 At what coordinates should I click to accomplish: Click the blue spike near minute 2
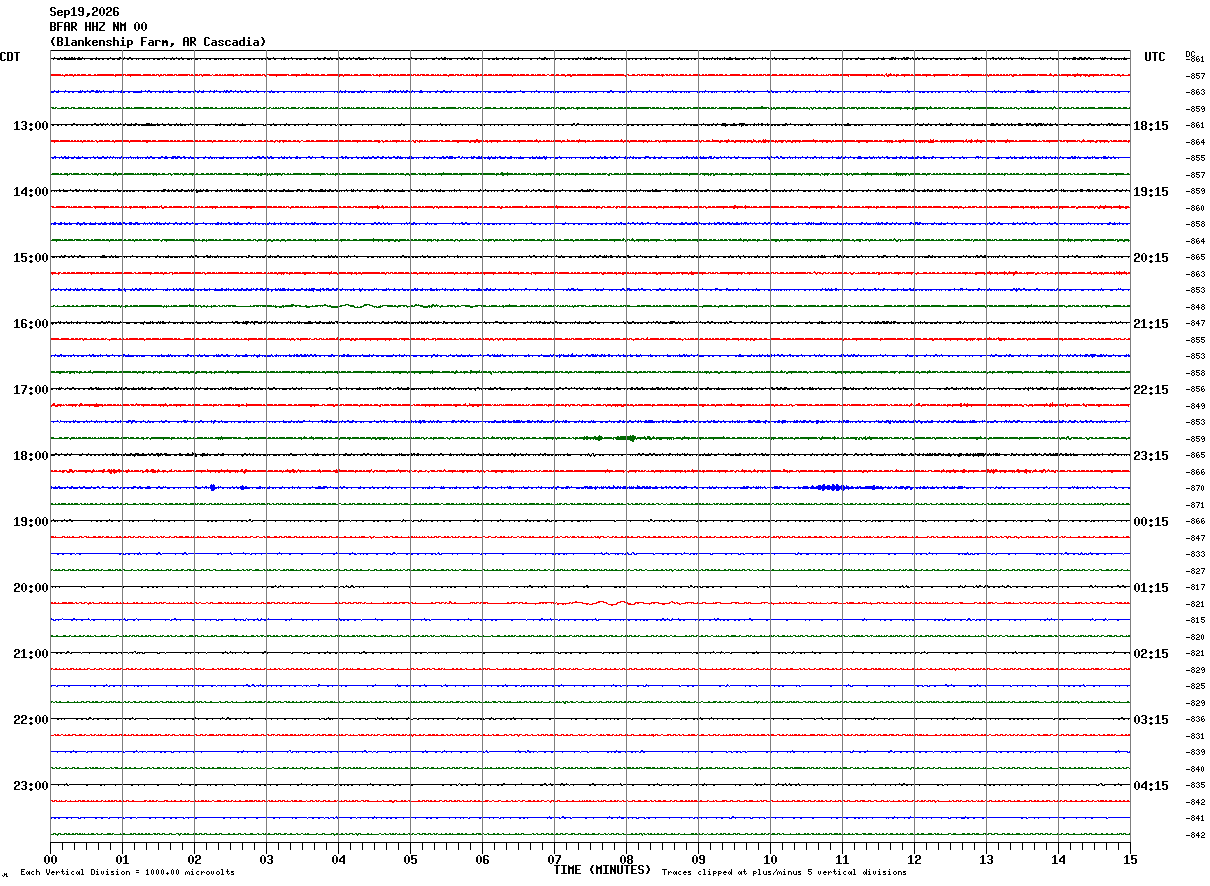[213, 487]
